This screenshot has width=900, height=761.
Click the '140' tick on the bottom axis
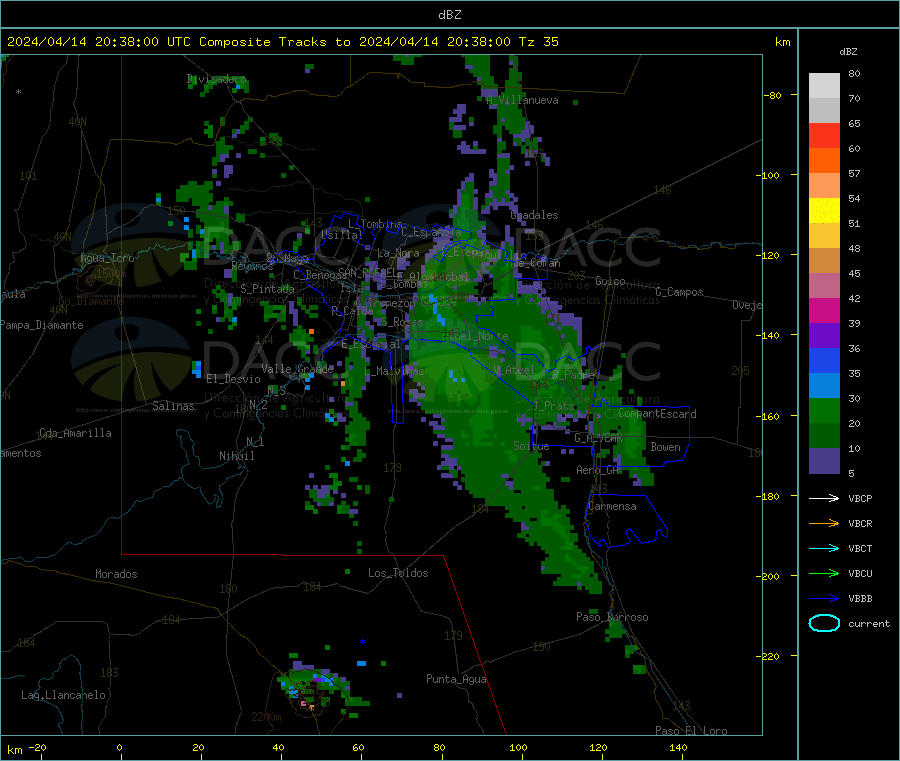pos(678,747)
